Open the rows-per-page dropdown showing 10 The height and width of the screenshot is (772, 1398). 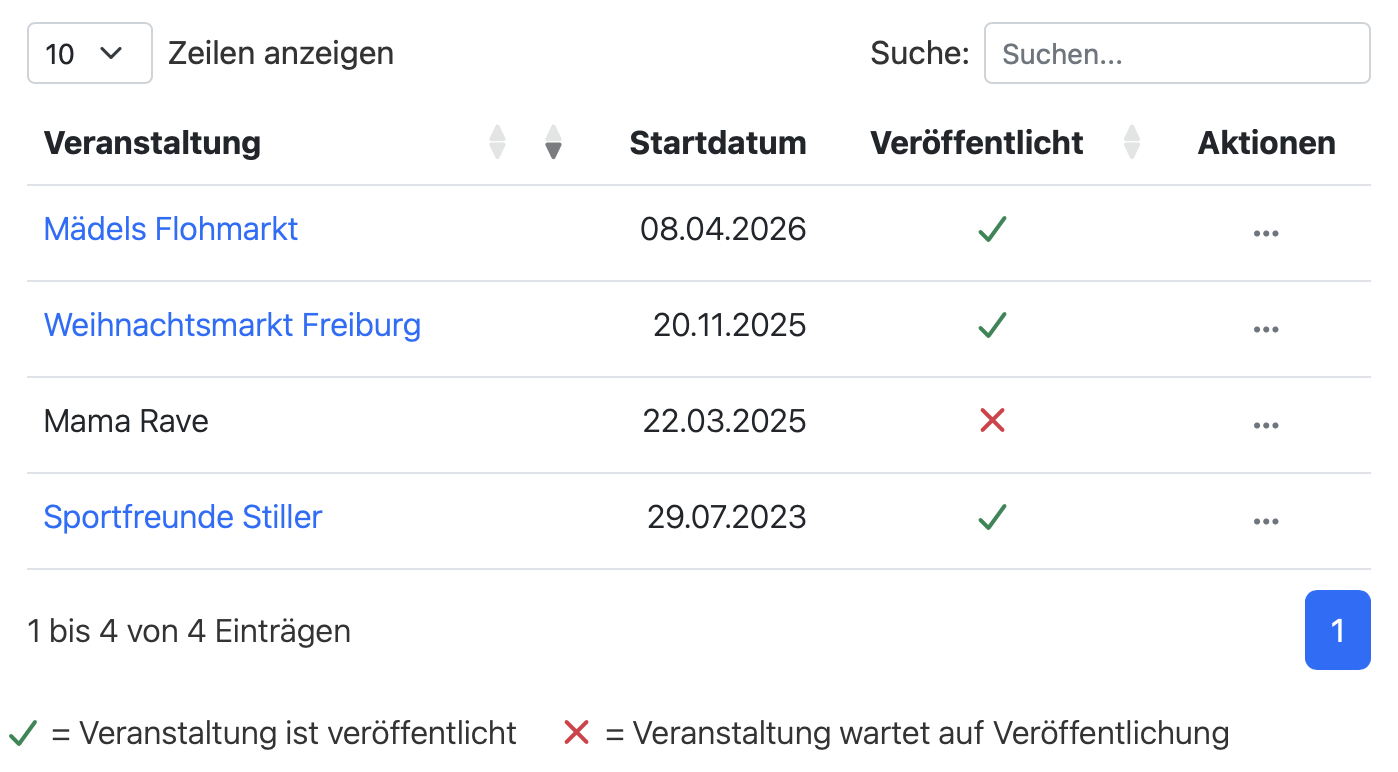click(89, 53)
